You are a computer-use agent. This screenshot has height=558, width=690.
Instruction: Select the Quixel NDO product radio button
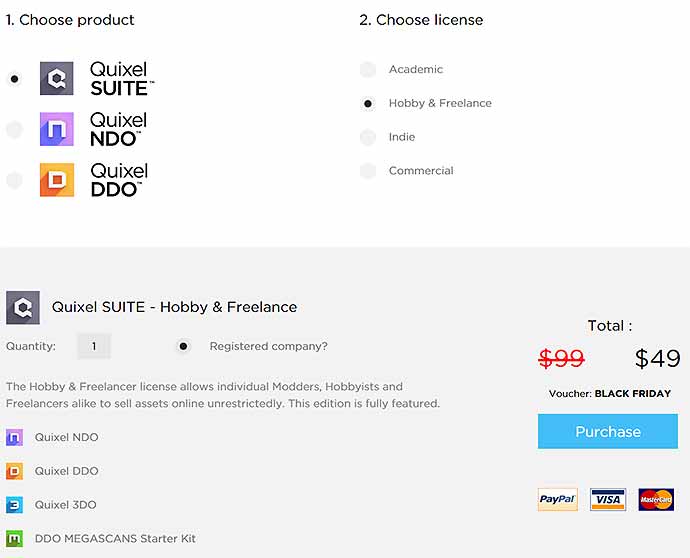pyautogui.click(x=14, y=129)
